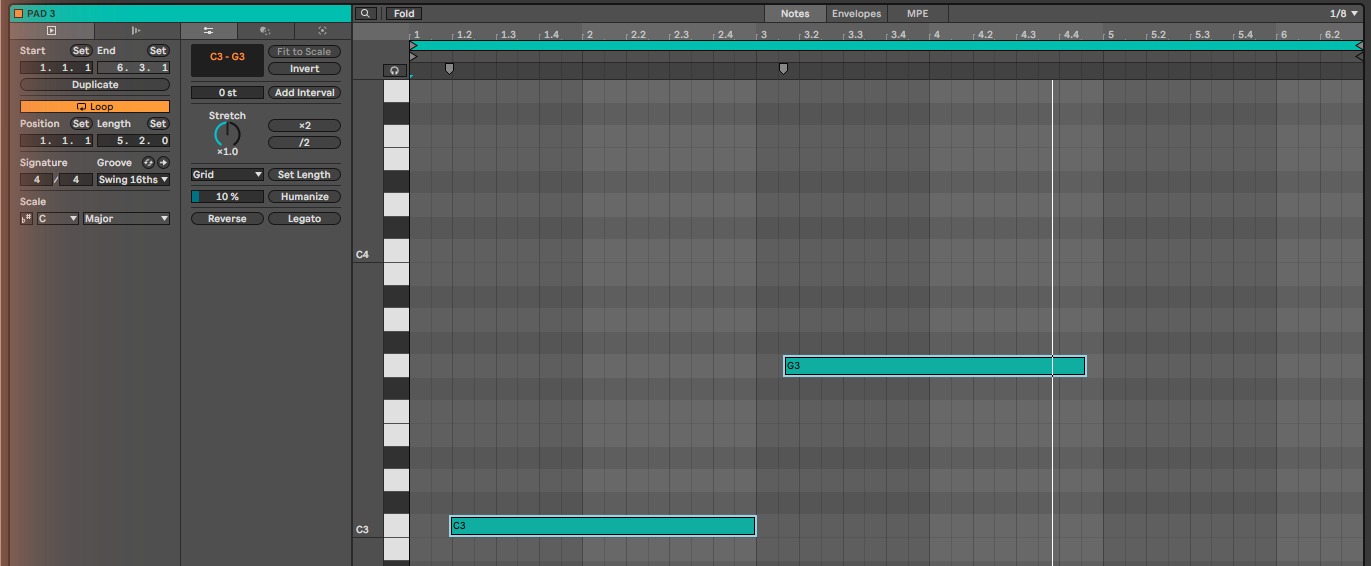The height and width of the screenshot is (566, 1371).
Task: Open the Generate tools tab icon
Action: point(322,31)
